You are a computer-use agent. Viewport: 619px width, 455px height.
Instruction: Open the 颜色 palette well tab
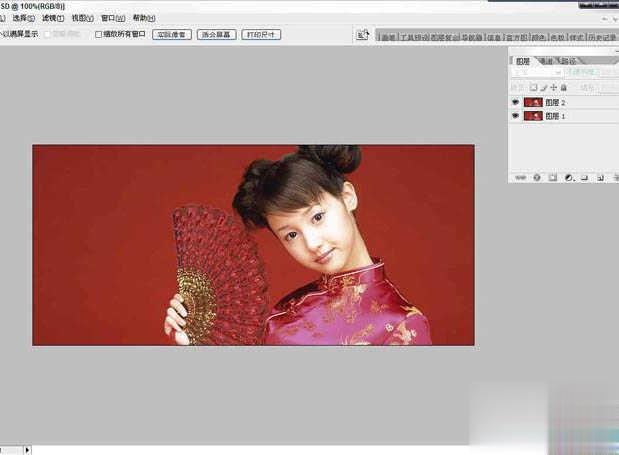click(x=538, y=37)
